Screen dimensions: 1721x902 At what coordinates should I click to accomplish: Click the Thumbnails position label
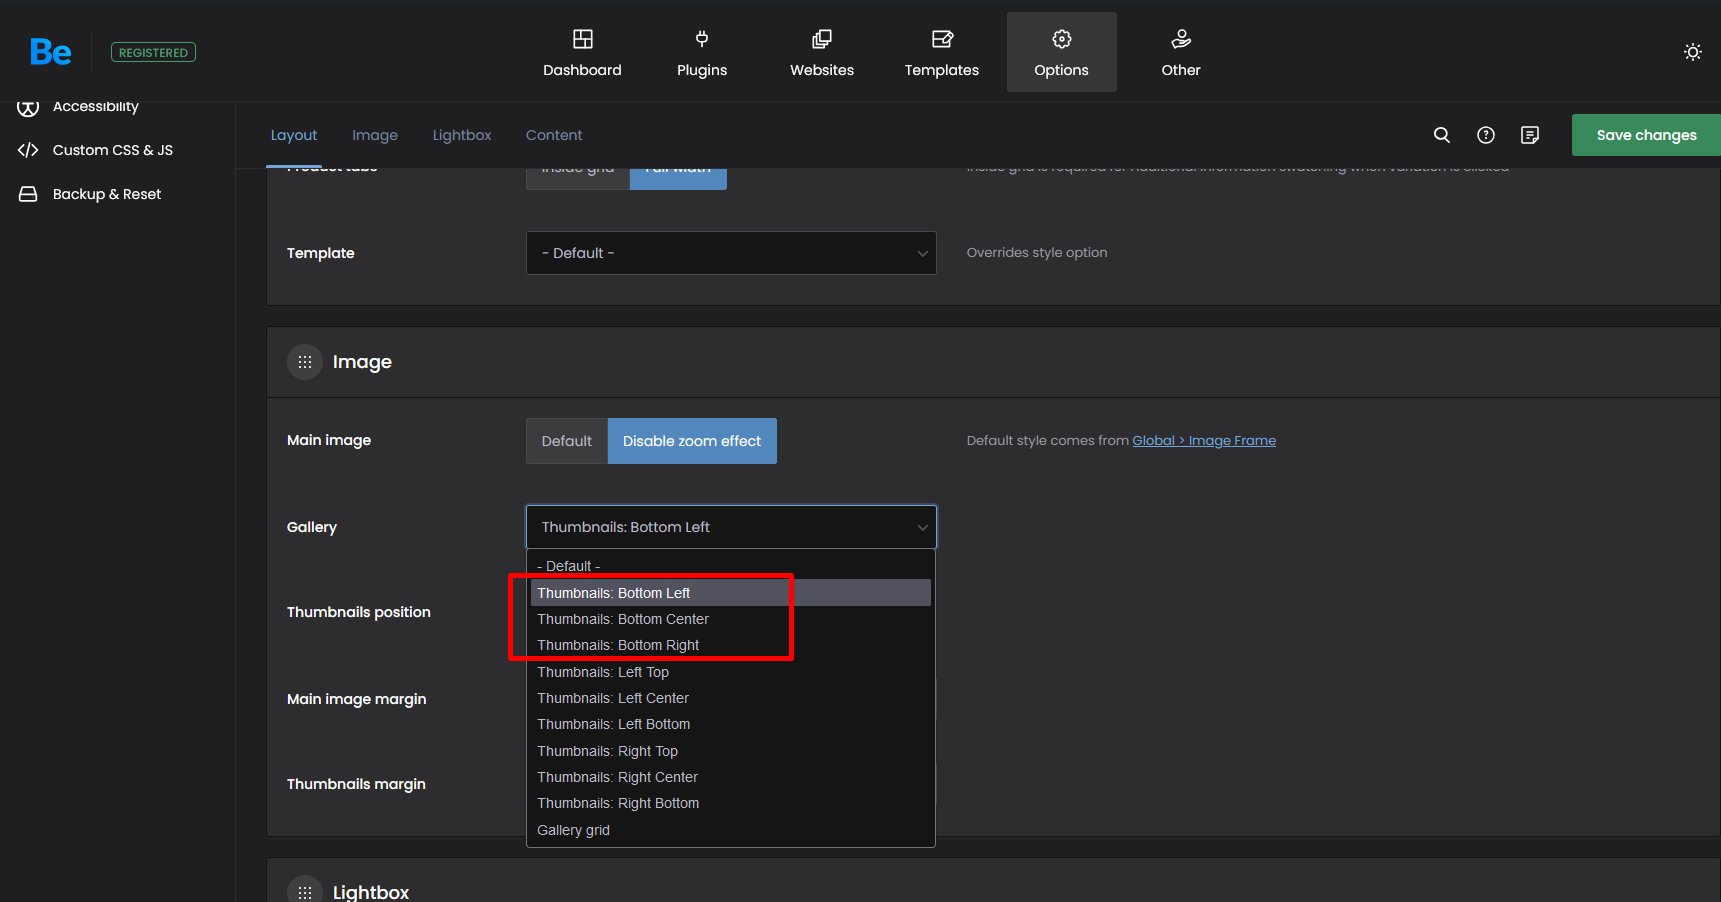tap(359, 612)
